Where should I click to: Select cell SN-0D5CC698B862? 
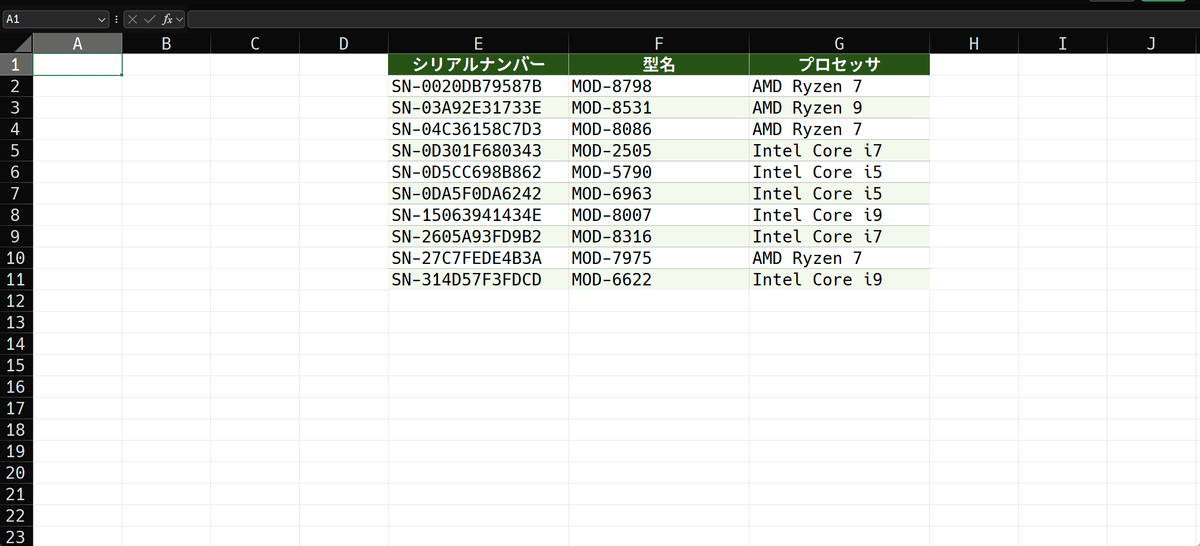479,172
